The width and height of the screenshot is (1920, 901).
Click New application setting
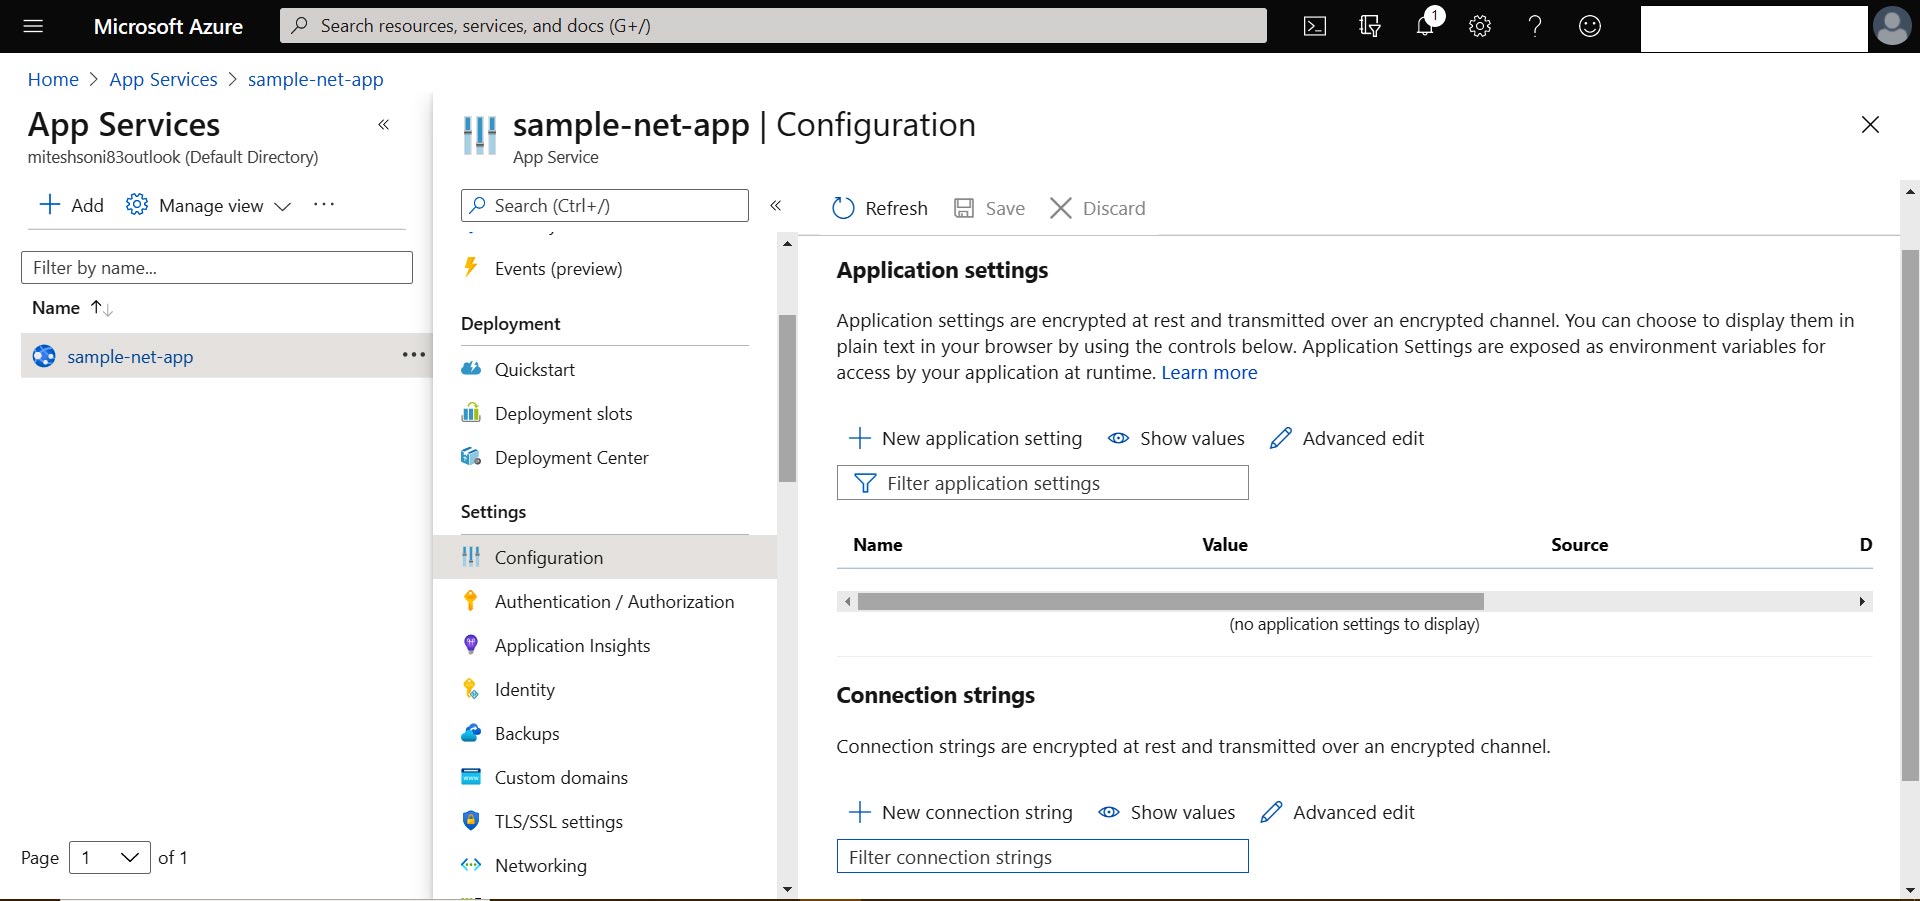click(x=966, y=438)
